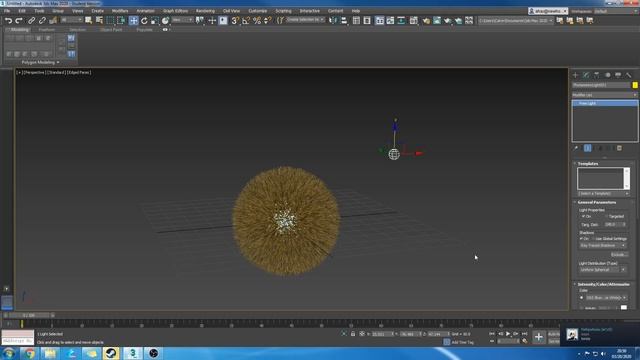Open the Create Selection Set dropdown
This screenshot has width=640, height=360.
305,20
